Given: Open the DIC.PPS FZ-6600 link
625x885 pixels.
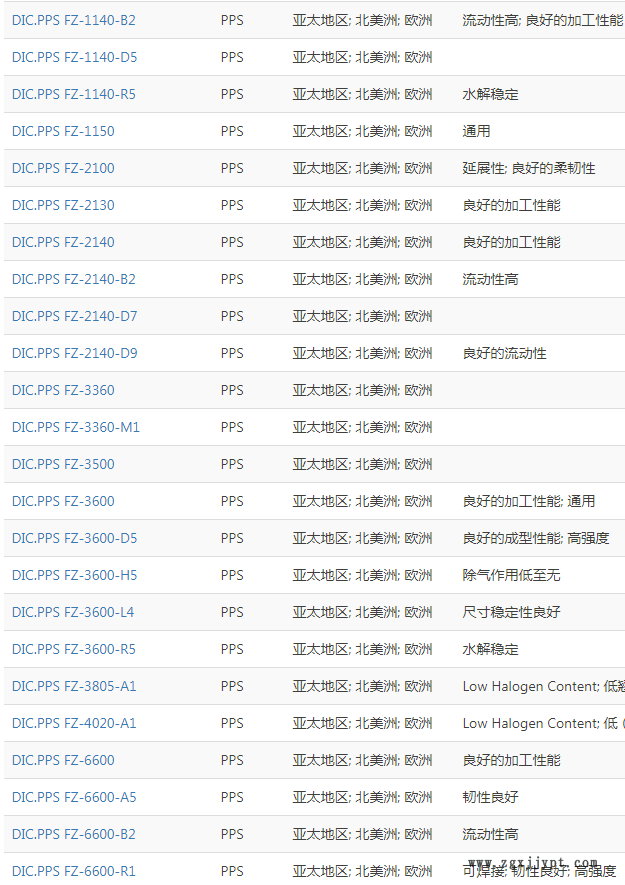Looking at the screenshot, I should (63, 760).
